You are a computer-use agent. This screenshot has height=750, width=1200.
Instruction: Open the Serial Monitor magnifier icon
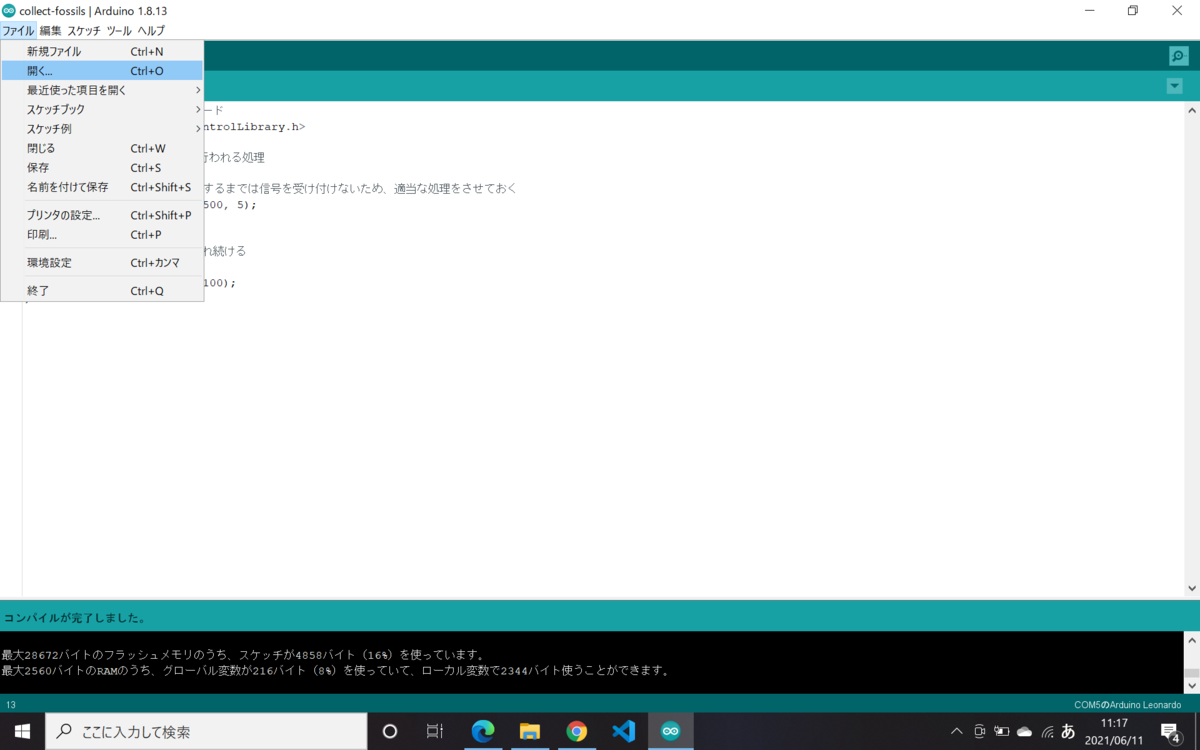[1179, 56]
